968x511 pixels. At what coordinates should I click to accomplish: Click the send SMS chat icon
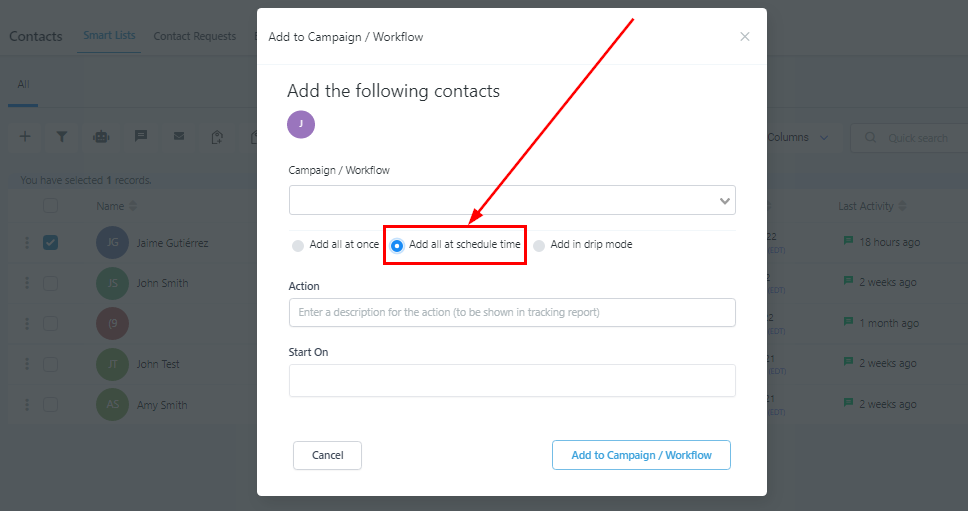141,137
